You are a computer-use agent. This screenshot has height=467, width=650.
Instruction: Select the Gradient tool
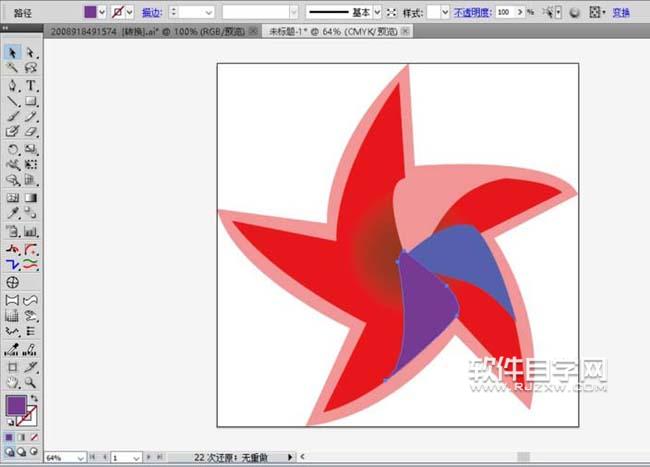coord(30,198)
